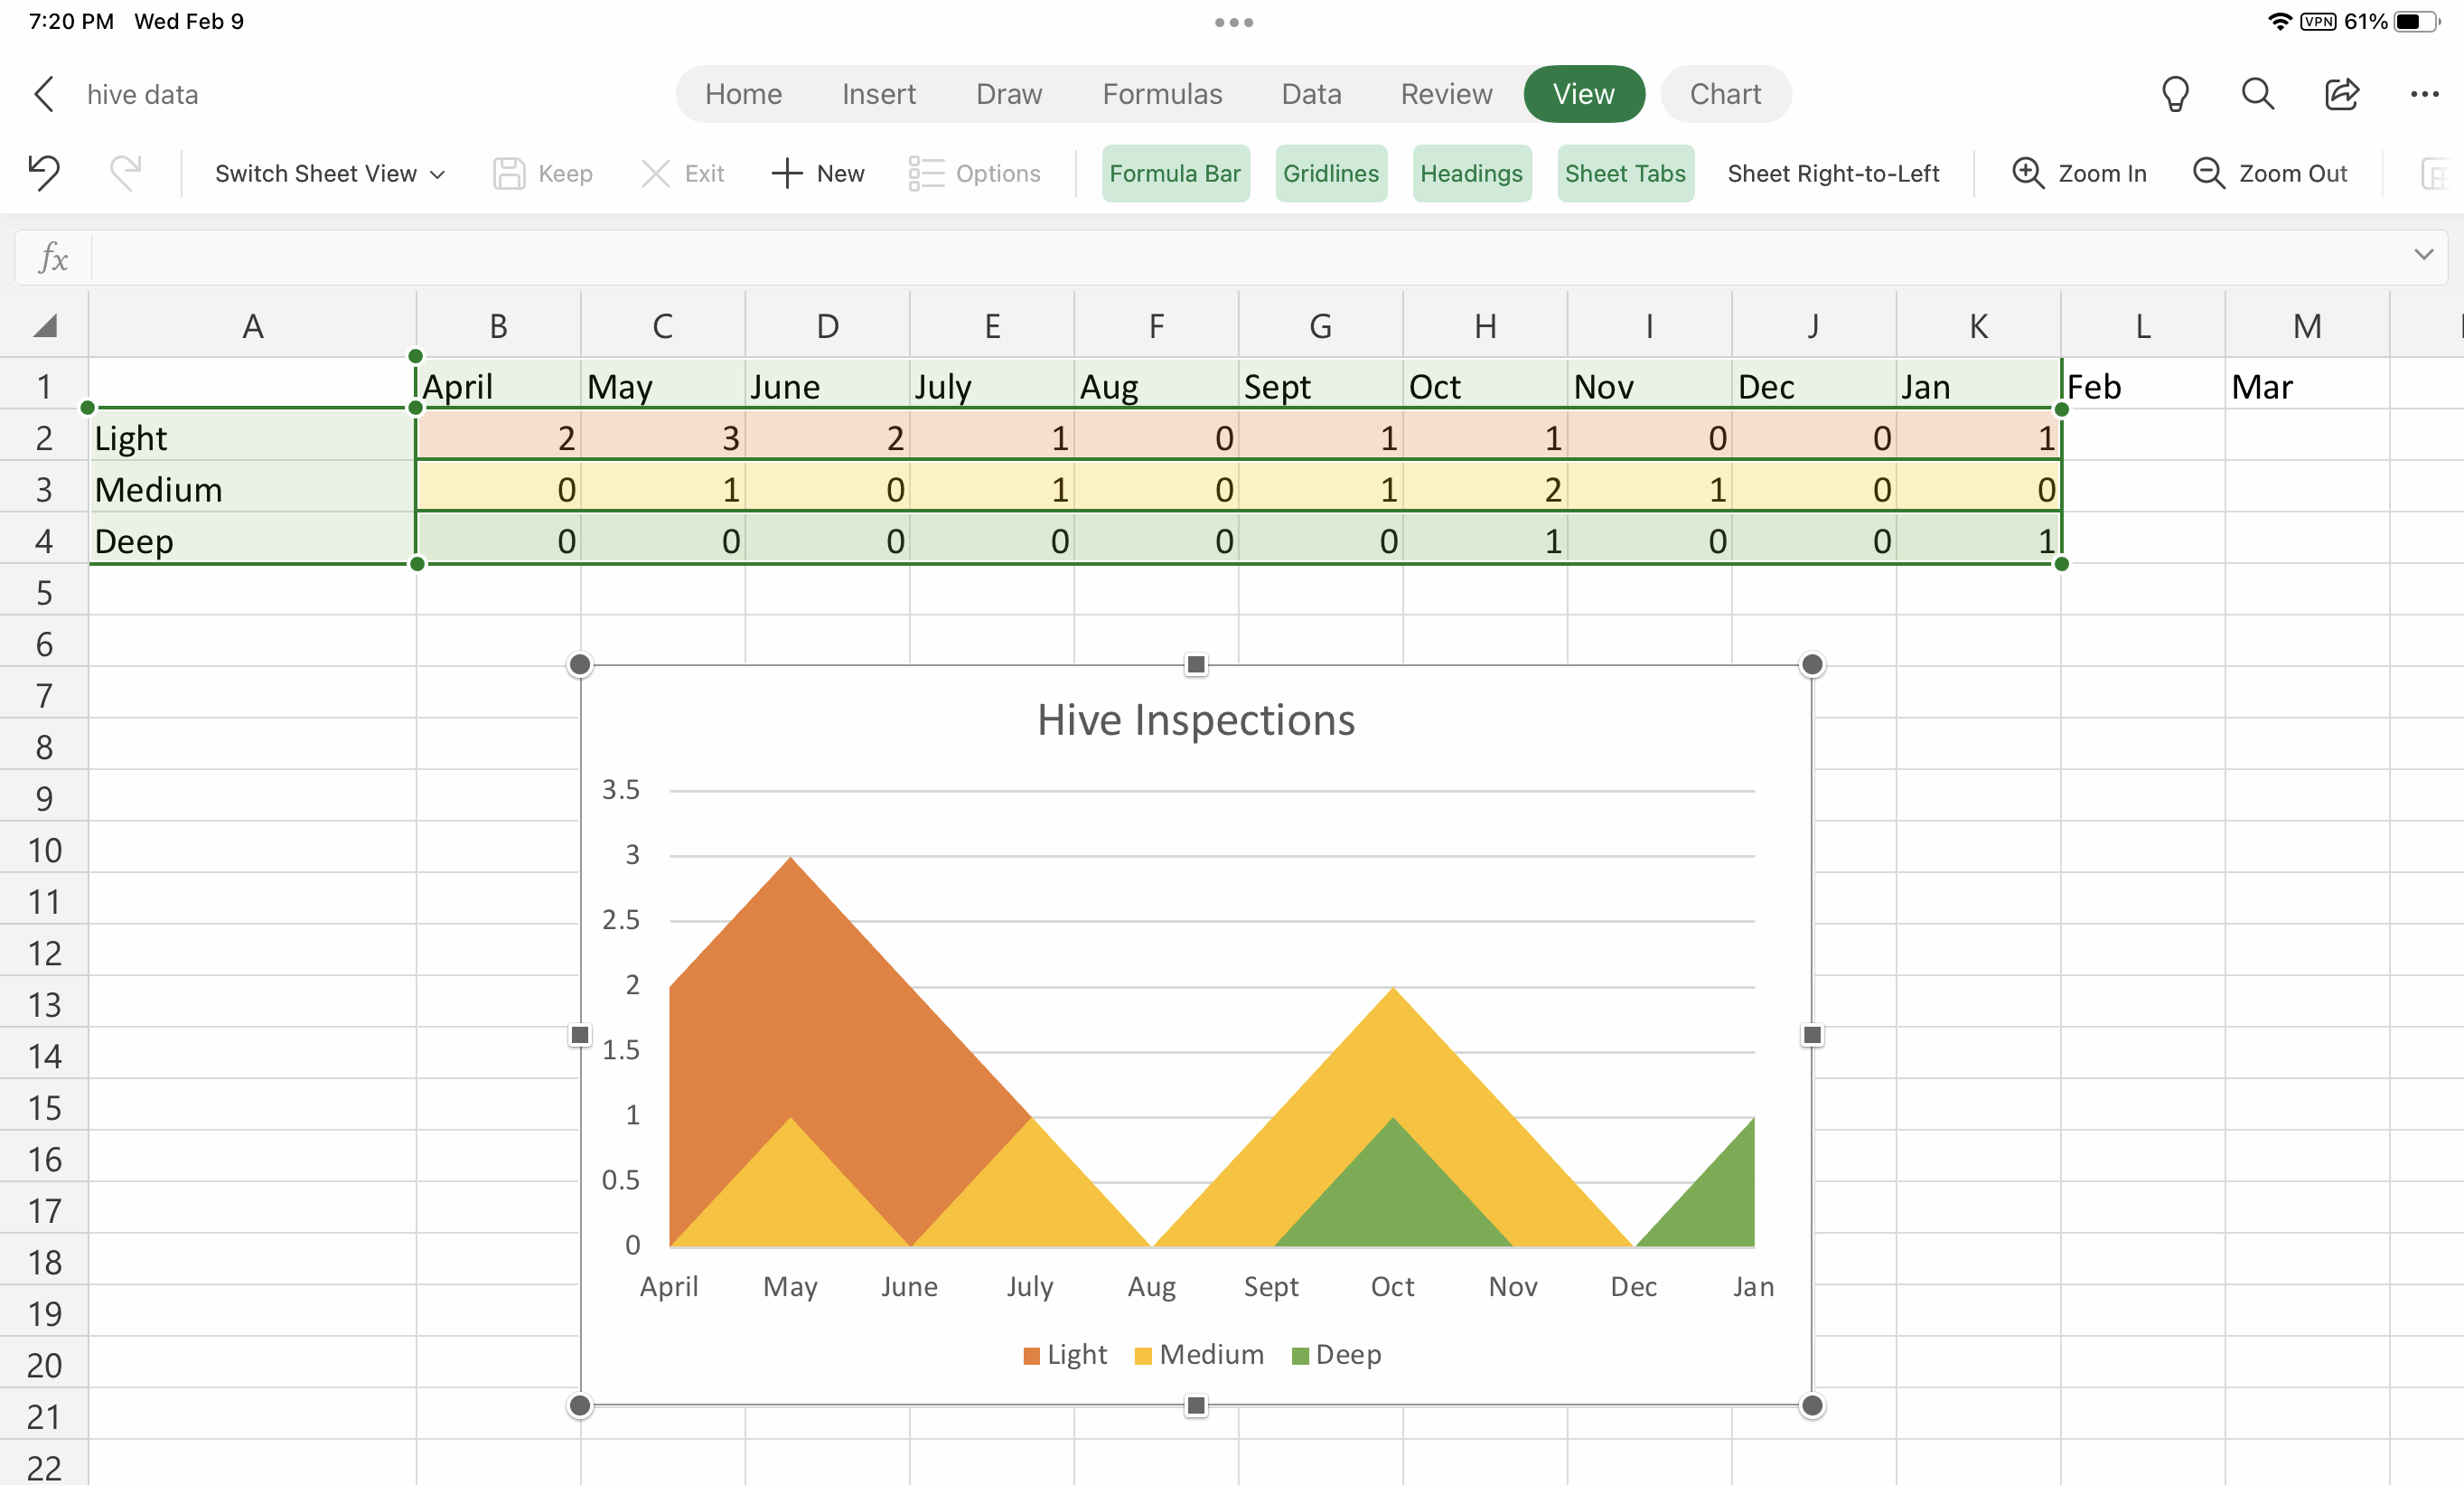The width and height of the screenshot is (2464, 1485).
Task: Toggle the Headings option
Action: [x=1471, y=173]
